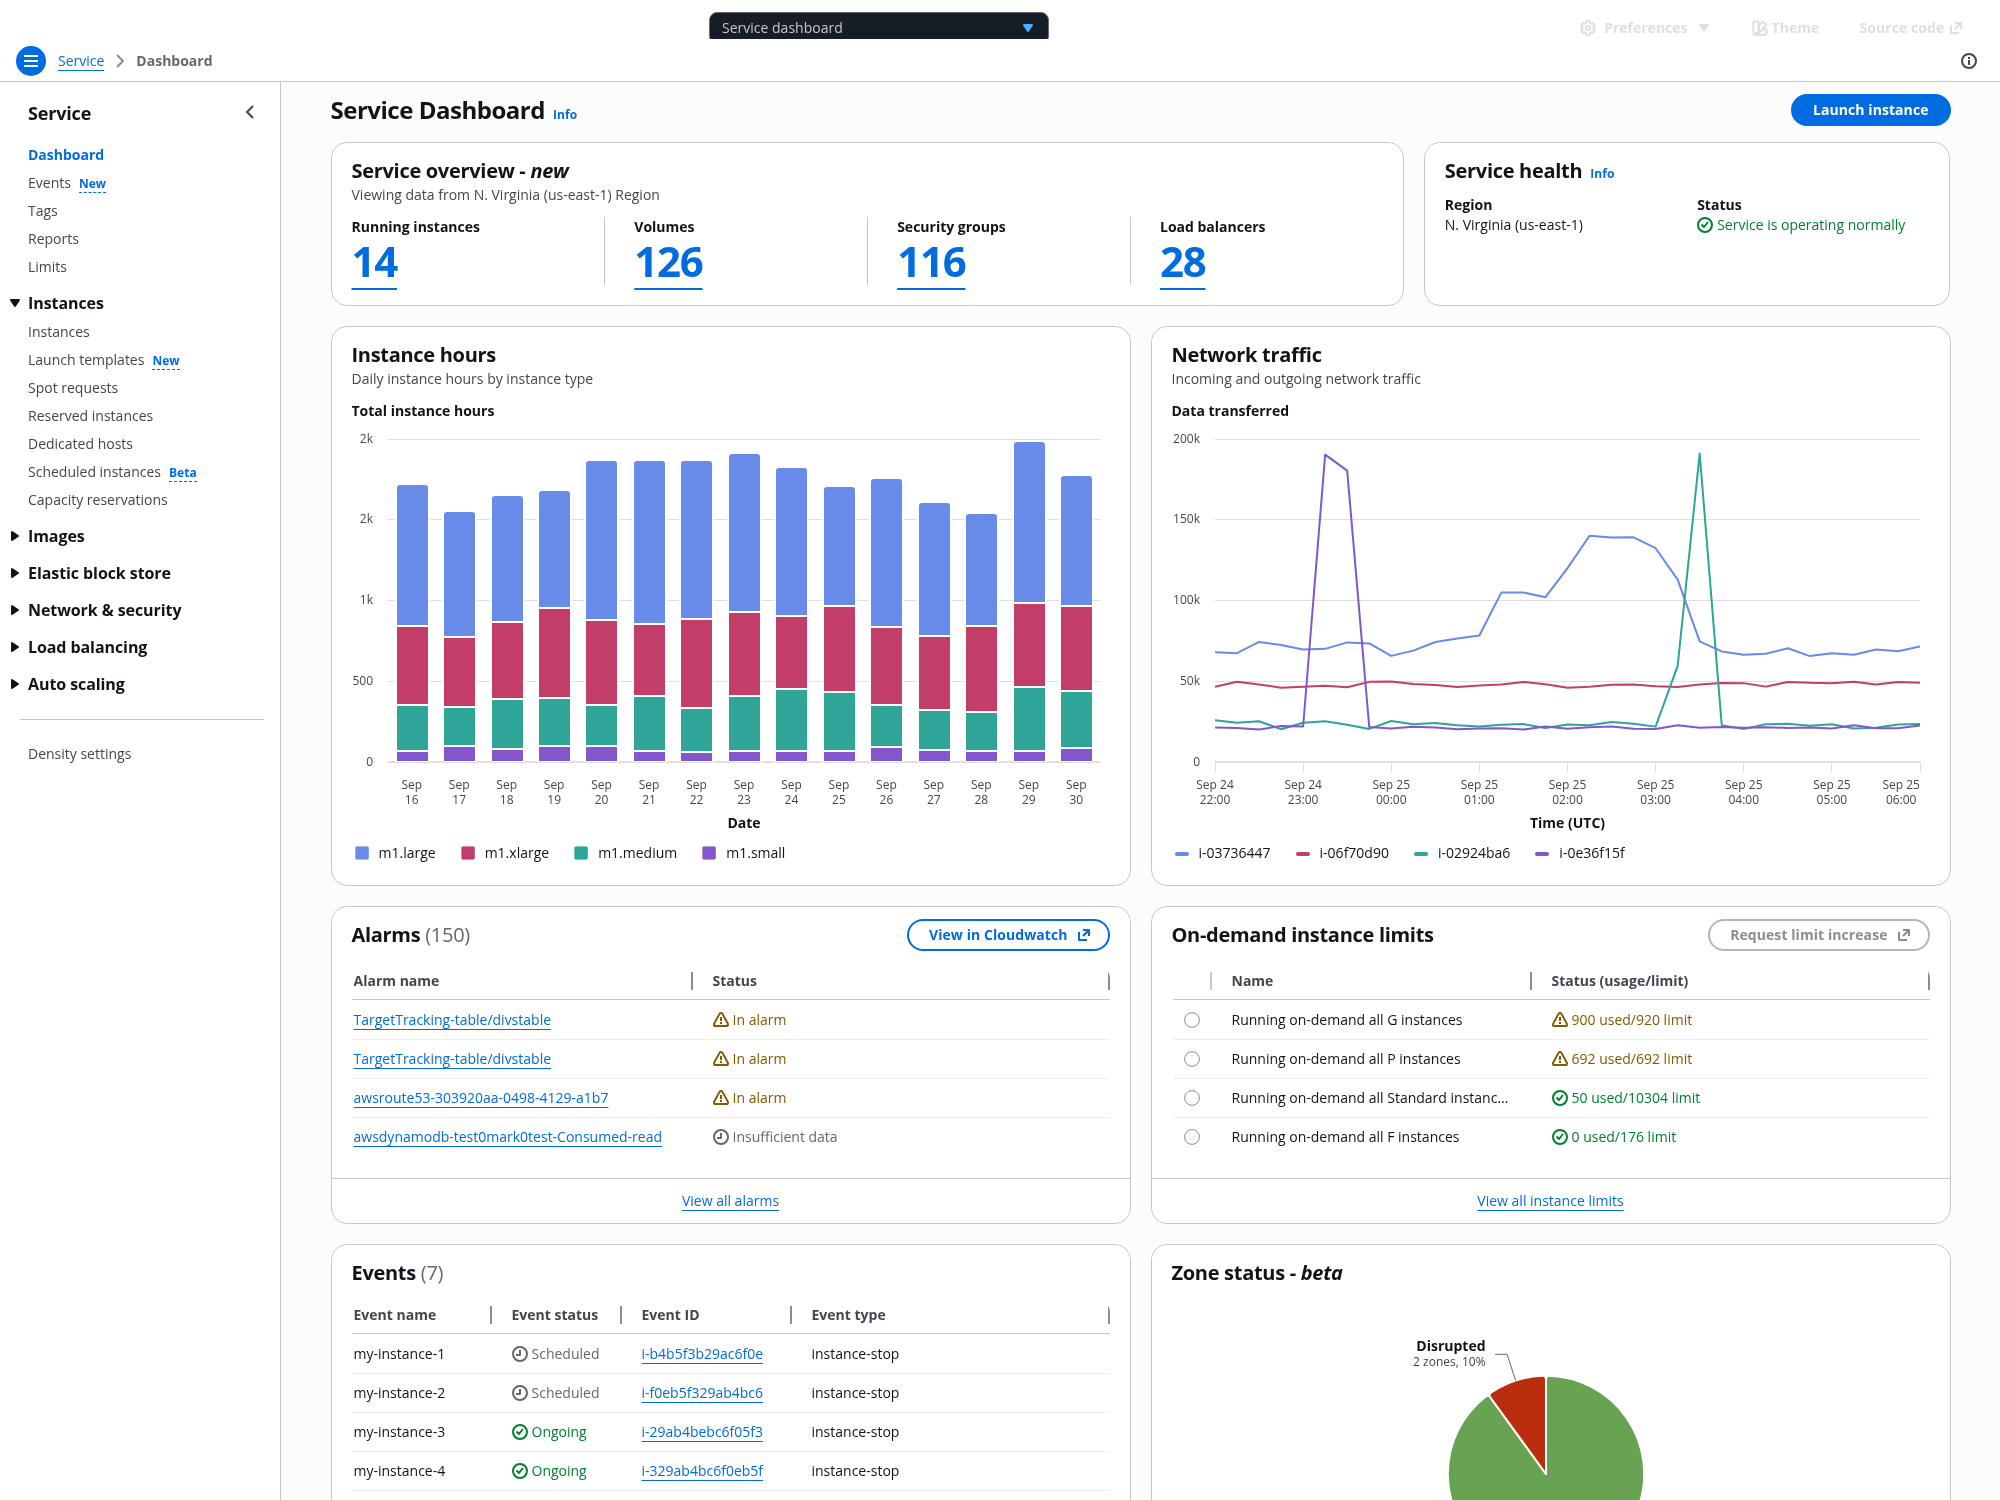This screenshot has height=1500, width=2000.
Task: Select the all G instances radio button
Action: tap(1191, 1020)
